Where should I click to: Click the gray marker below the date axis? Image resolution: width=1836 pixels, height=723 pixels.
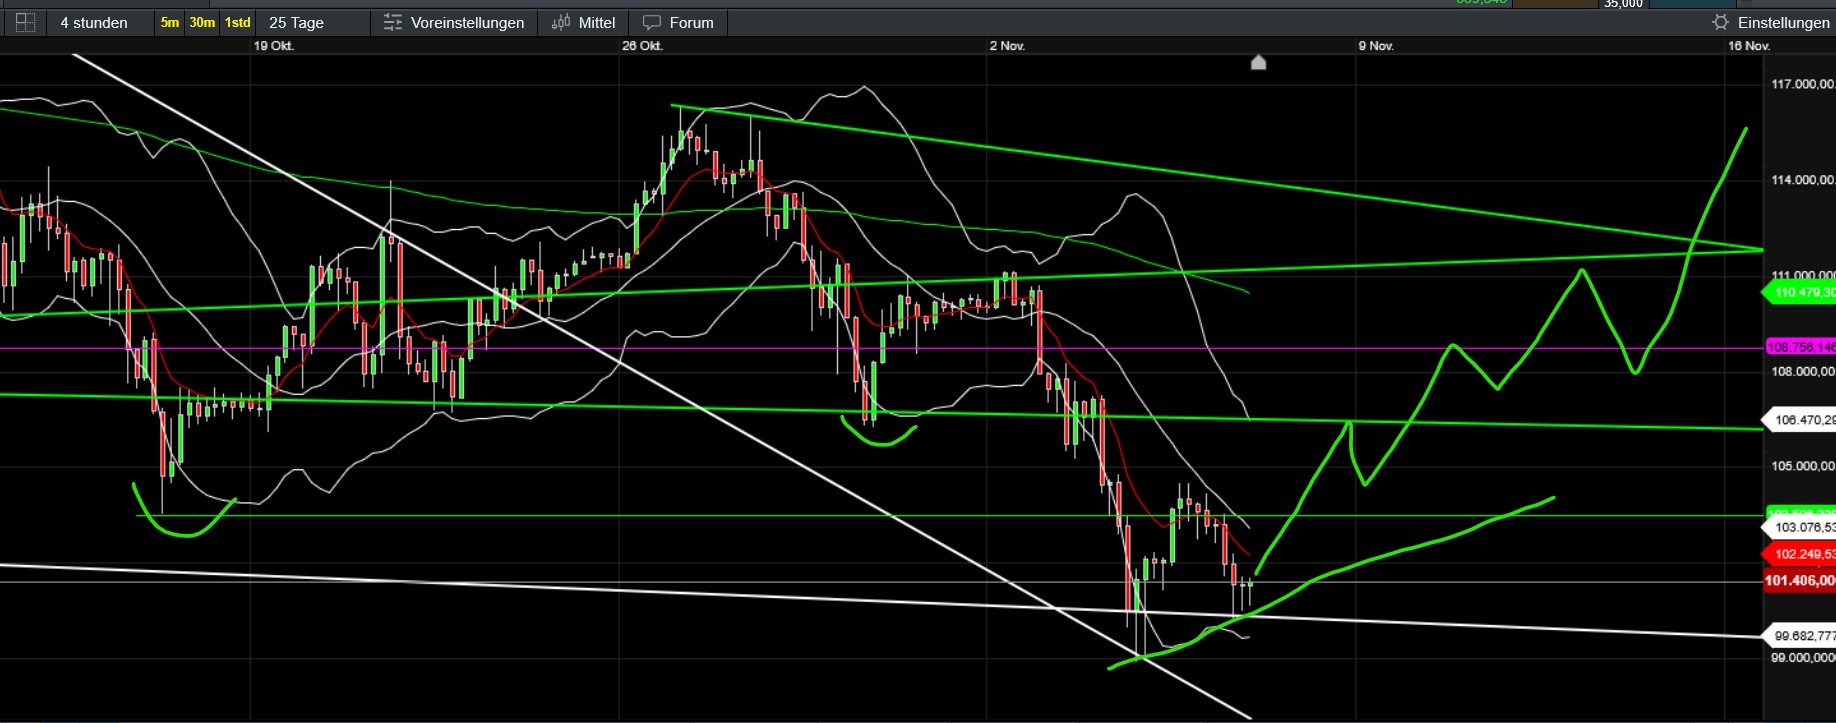1259,63
